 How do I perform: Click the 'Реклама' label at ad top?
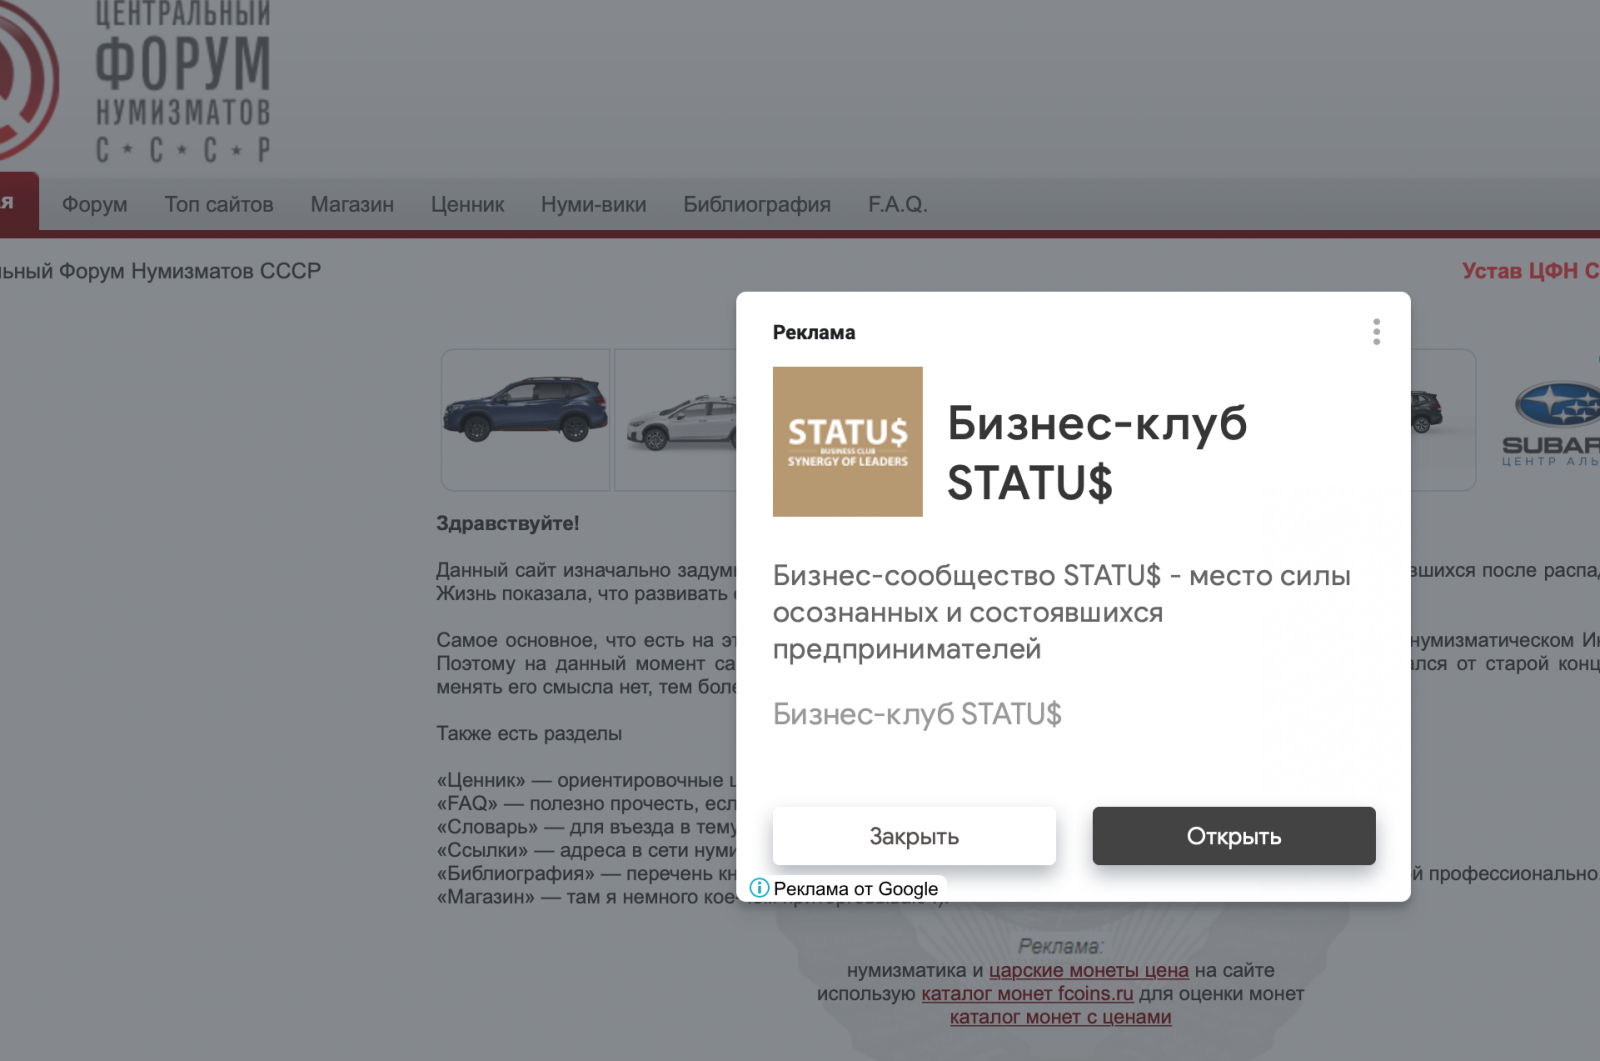pos(814,332)
